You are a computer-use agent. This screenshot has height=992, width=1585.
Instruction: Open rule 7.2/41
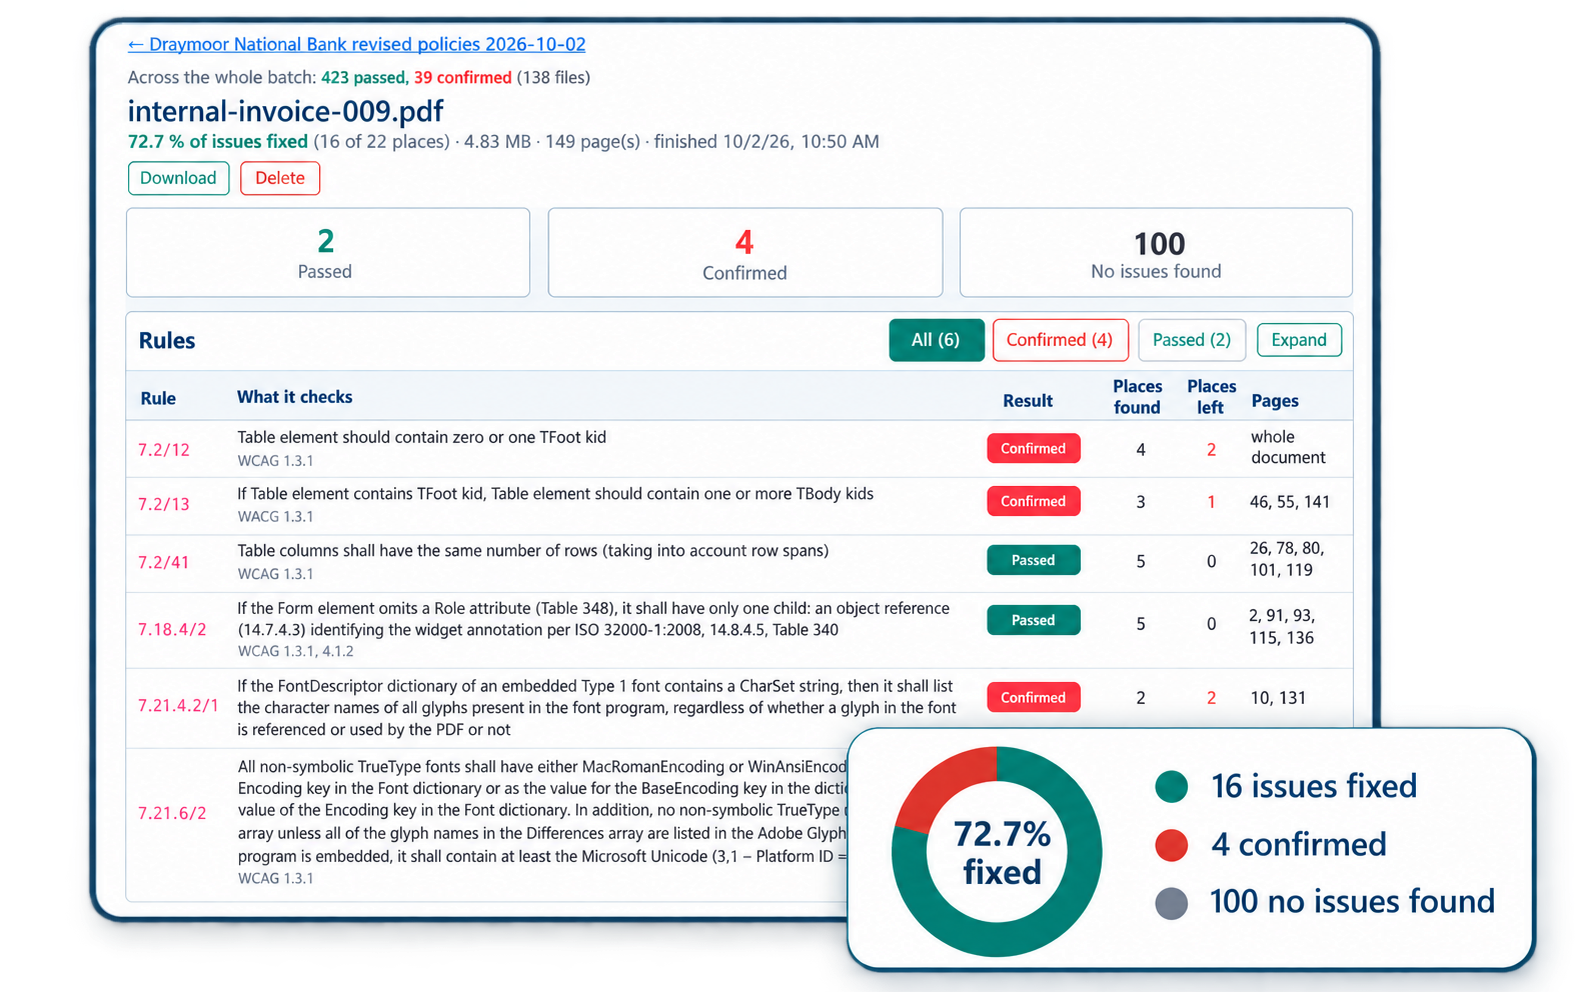164,562
